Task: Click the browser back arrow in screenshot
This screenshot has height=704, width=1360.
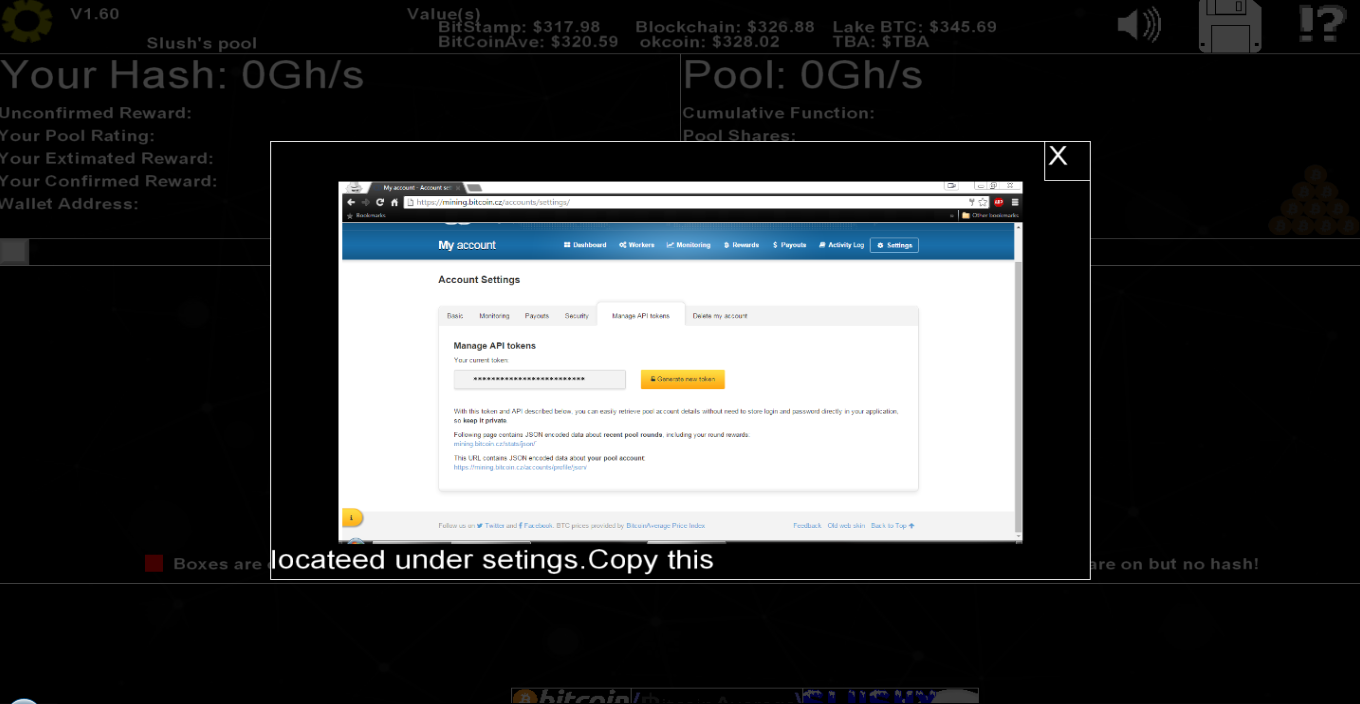Action: coord(351,202)
